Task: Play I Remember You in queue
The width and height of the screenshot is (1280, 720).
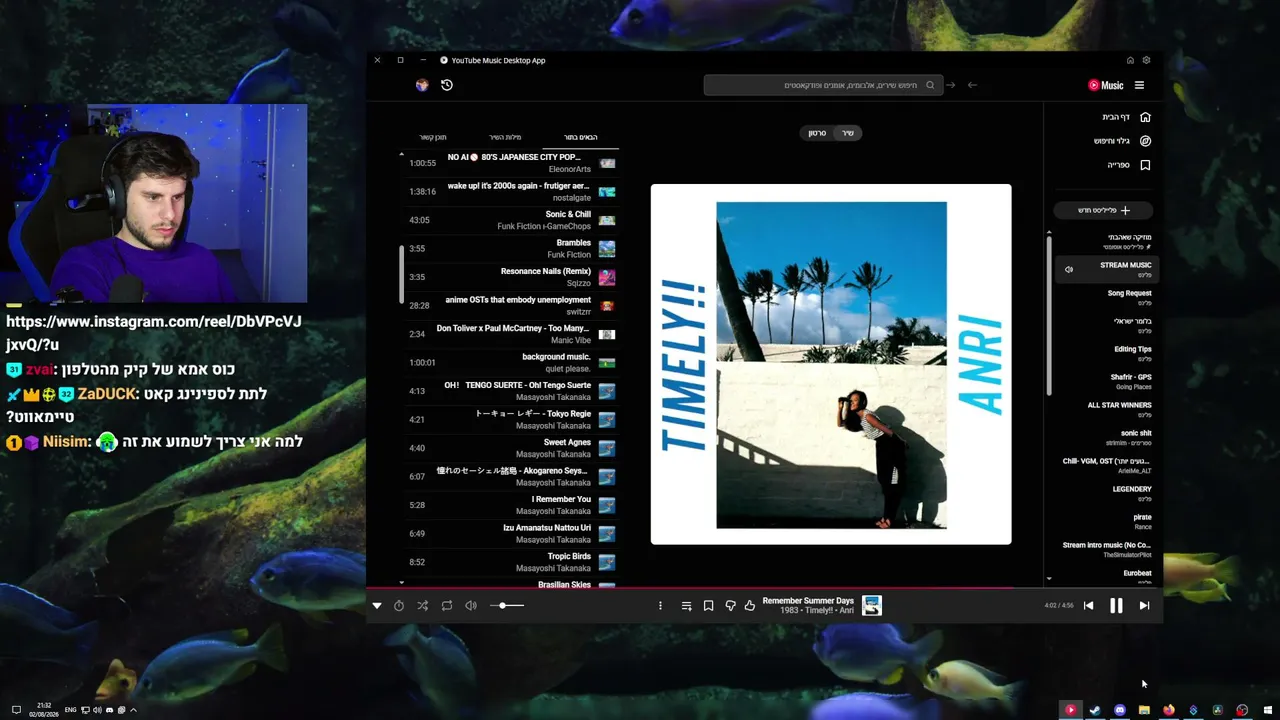Action: [x=511, y=505]
